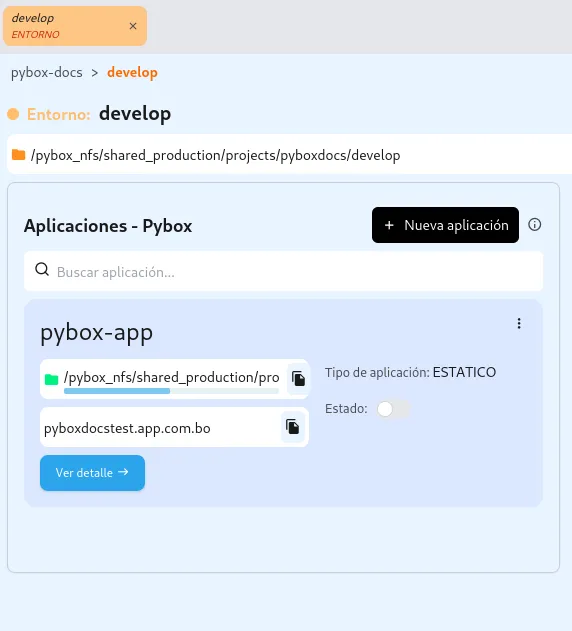Focus the Buscar aplicación search field

pos(283,271)
